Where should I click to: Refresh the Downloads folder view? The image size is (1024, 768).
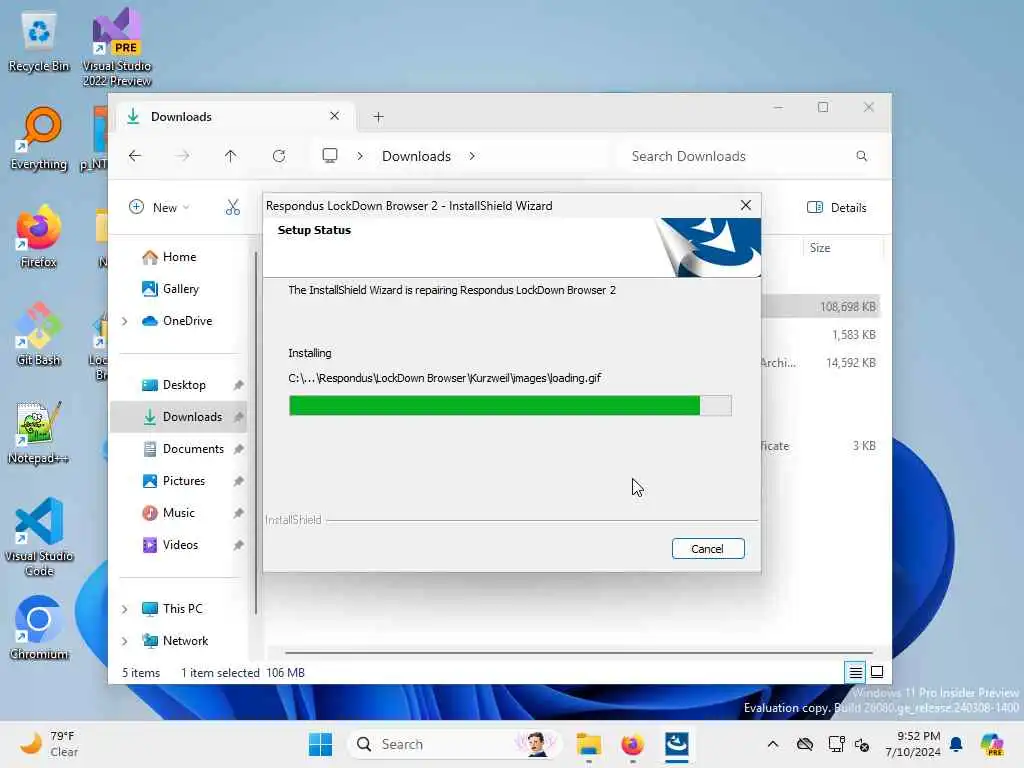click(279, 156)
